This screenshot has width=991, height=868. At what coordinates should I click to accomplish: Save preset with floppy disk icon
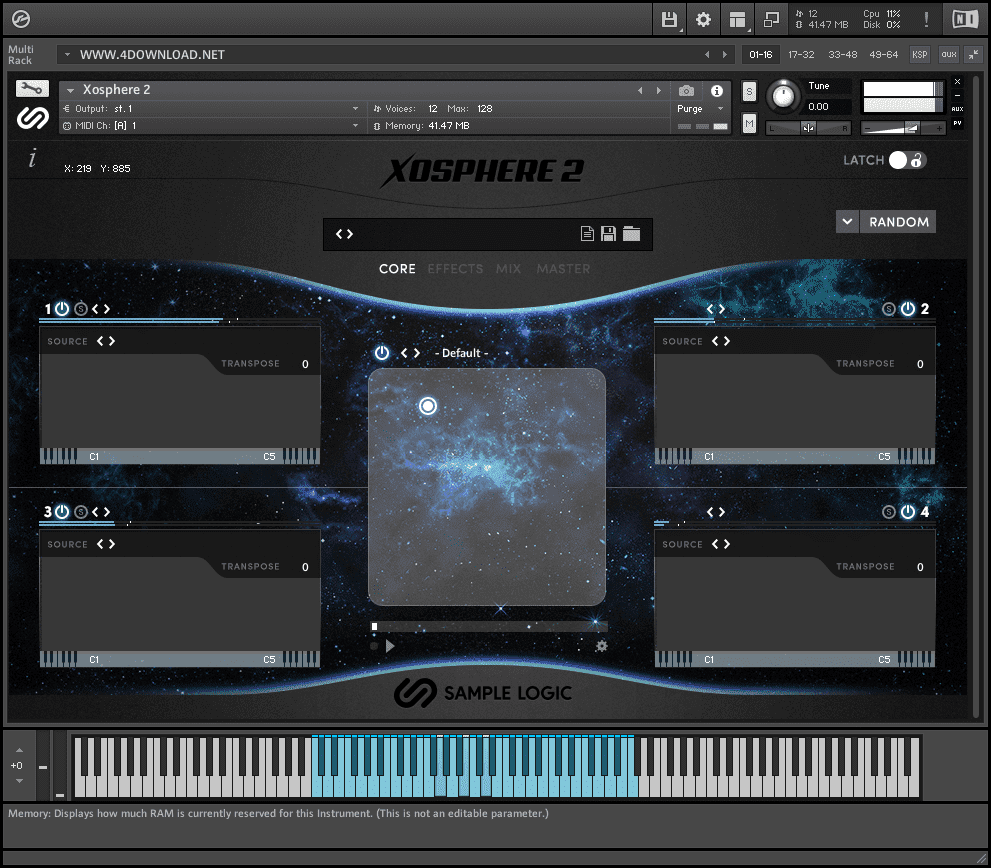point(608,234)
